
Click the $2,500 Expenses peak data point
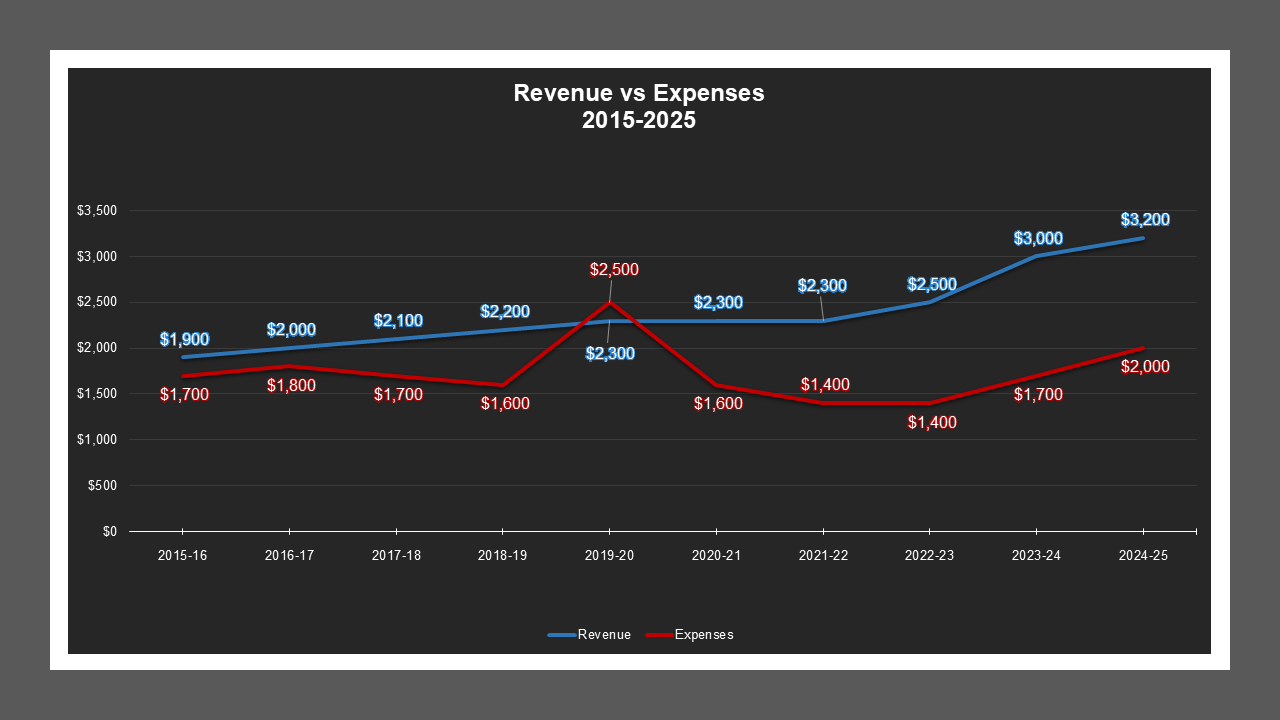pyautogui.click(x=609, y=300)
